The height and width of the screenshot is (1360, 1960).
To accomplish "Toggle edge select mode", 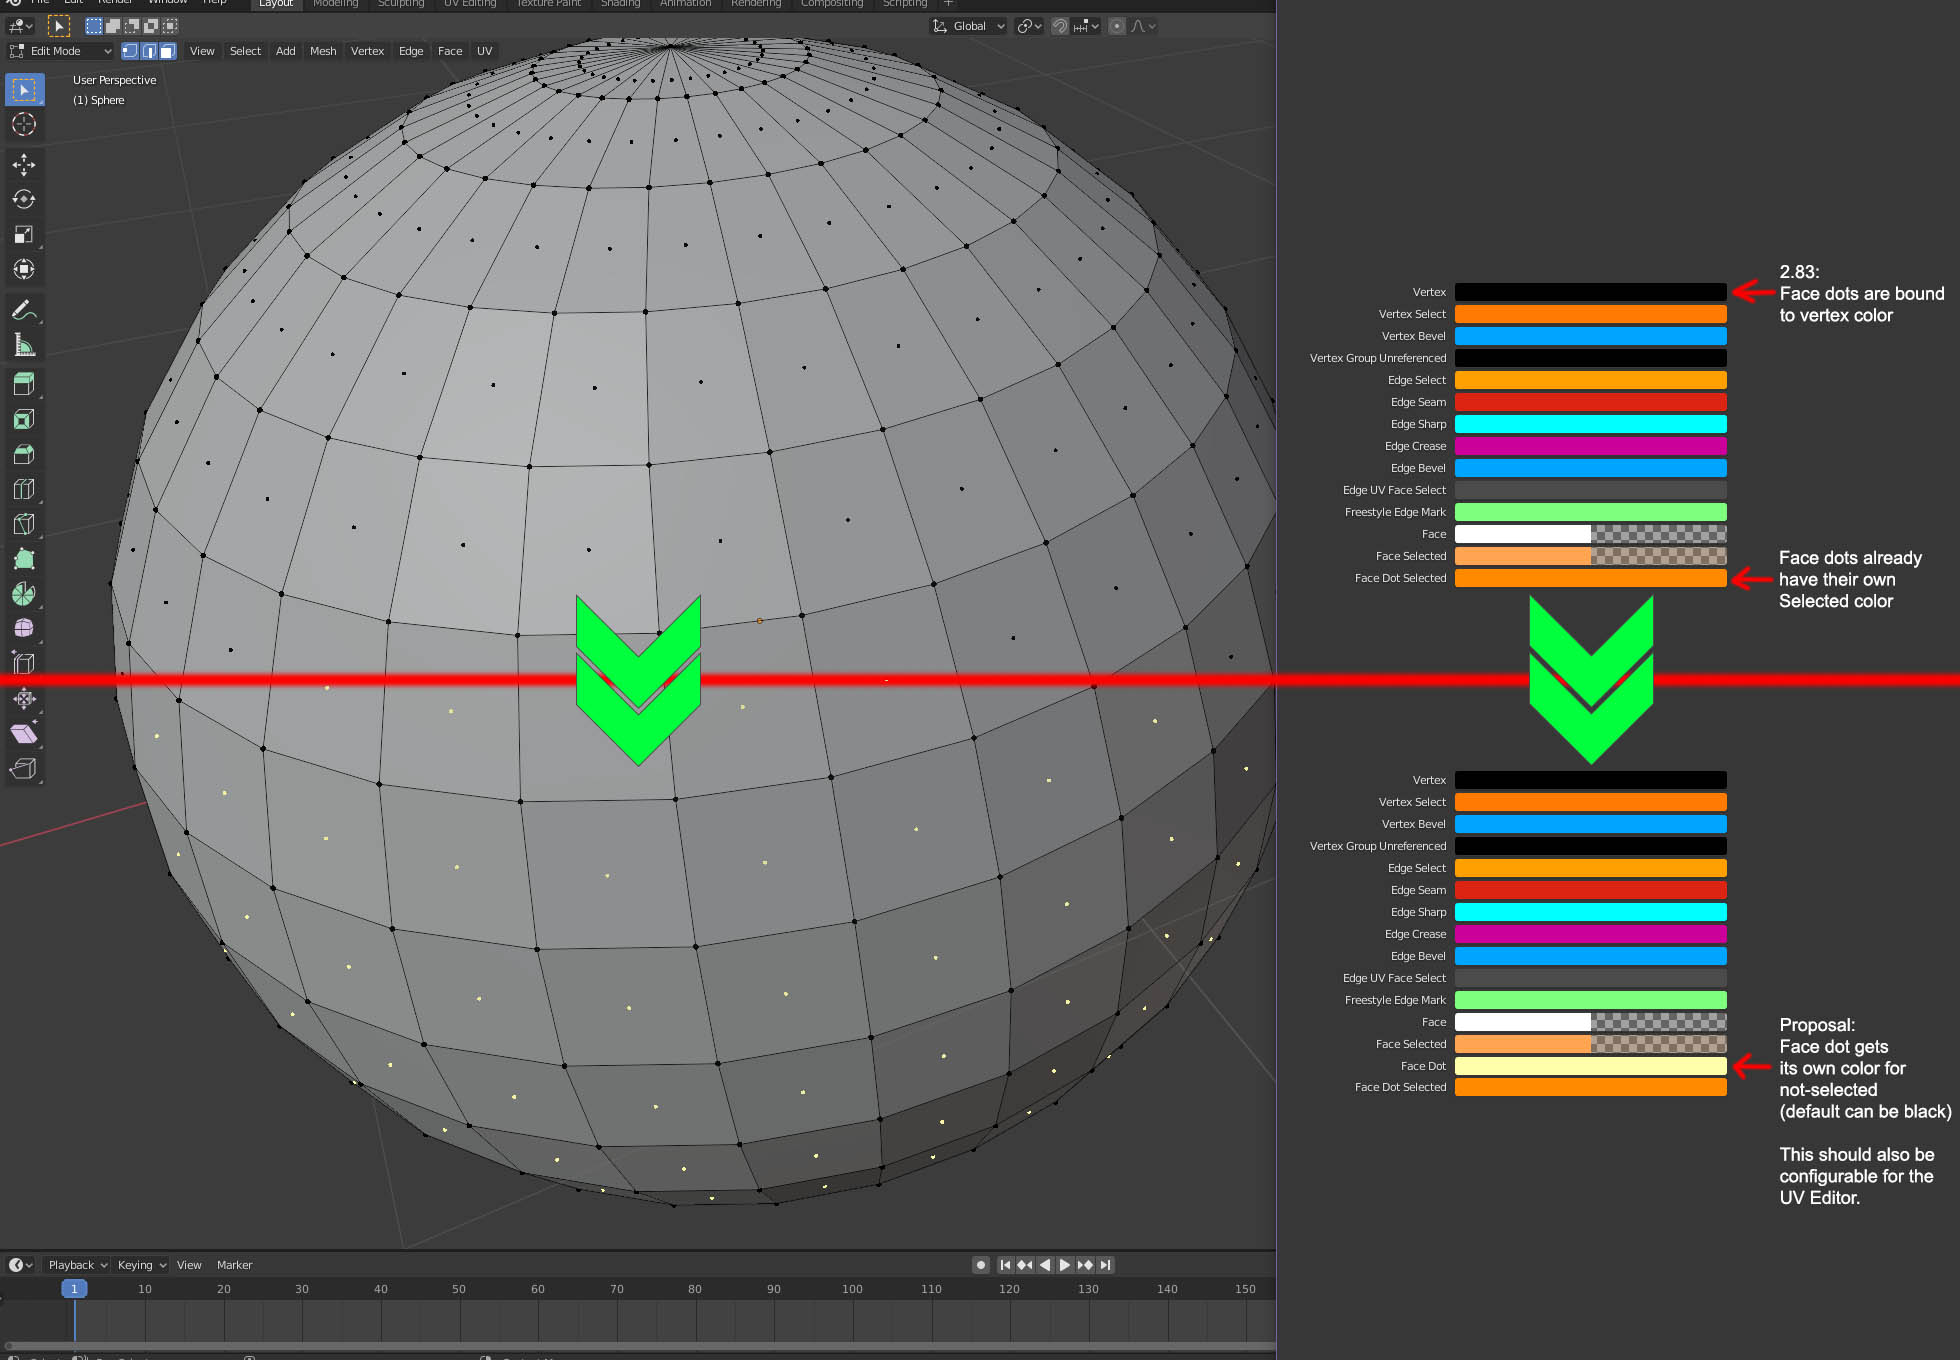I will coord(149,51).
